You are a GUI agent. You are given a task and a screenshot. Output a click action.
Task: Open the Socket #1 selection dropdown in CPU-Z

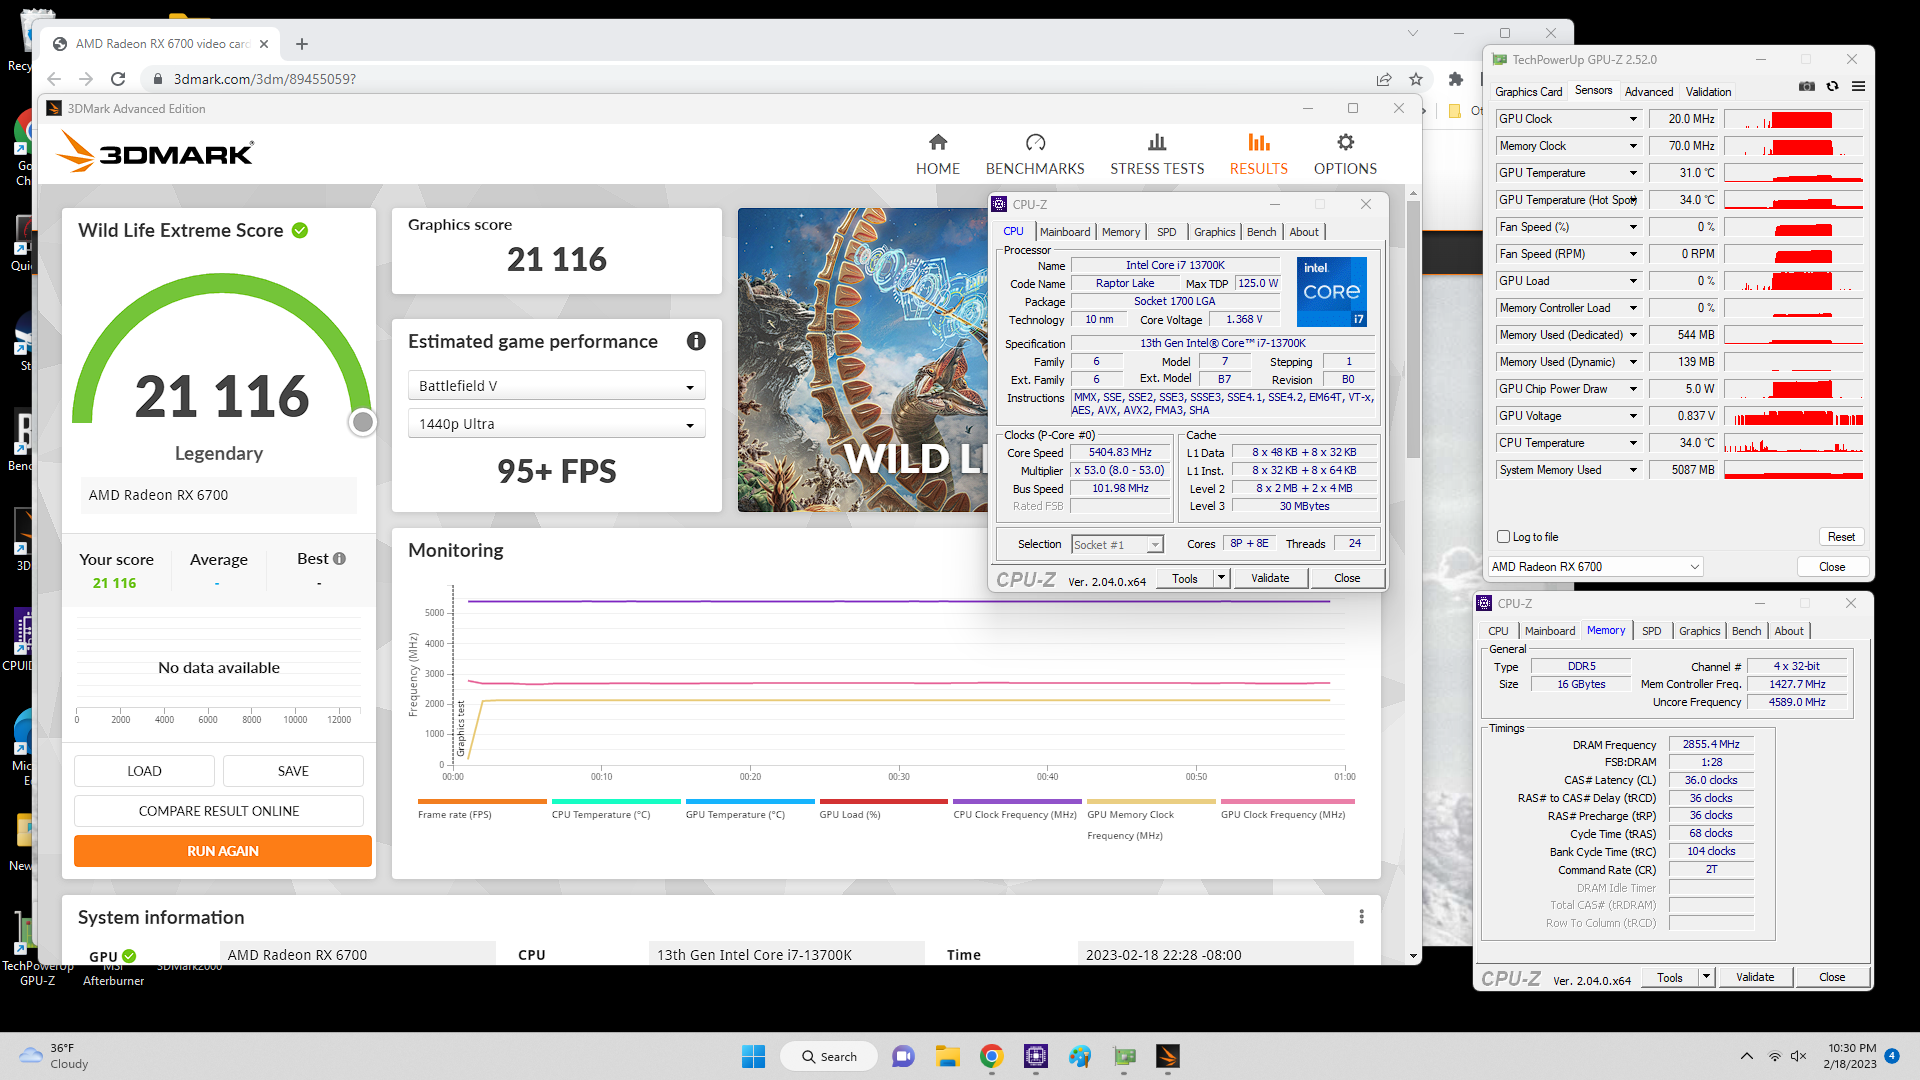pos(1117,545)
